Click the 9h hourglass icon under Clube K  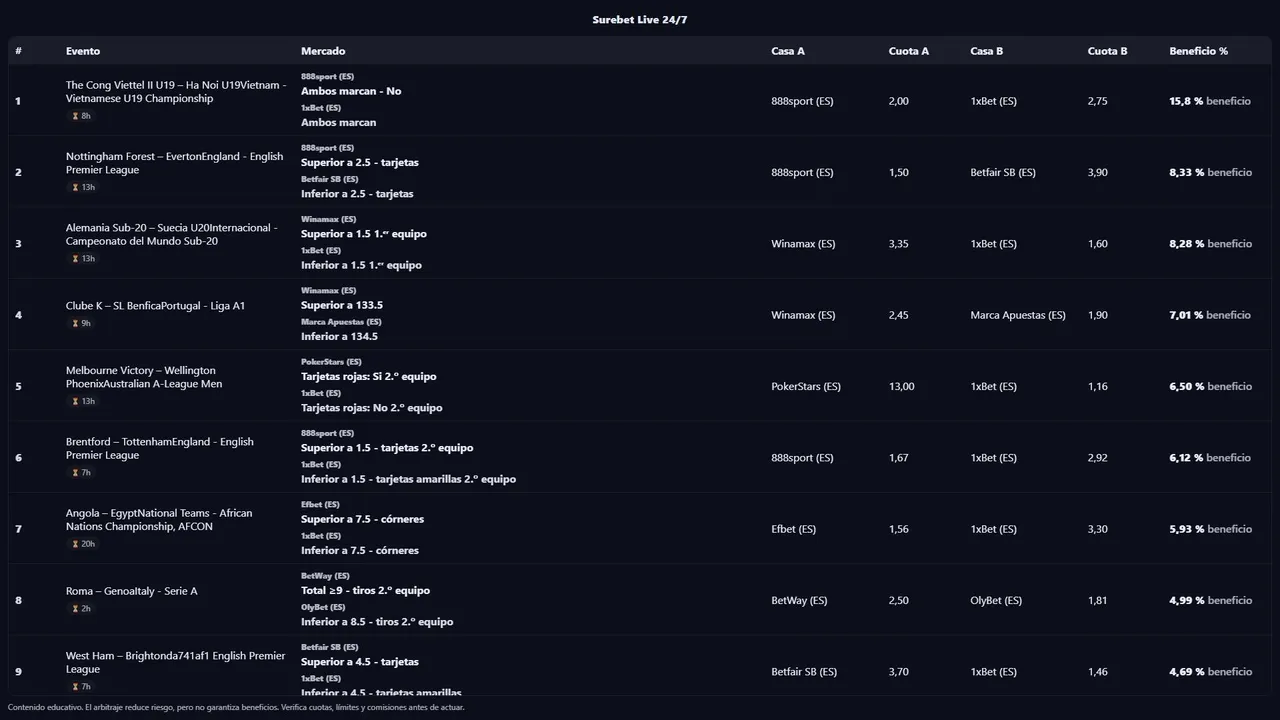pos(75,323)
